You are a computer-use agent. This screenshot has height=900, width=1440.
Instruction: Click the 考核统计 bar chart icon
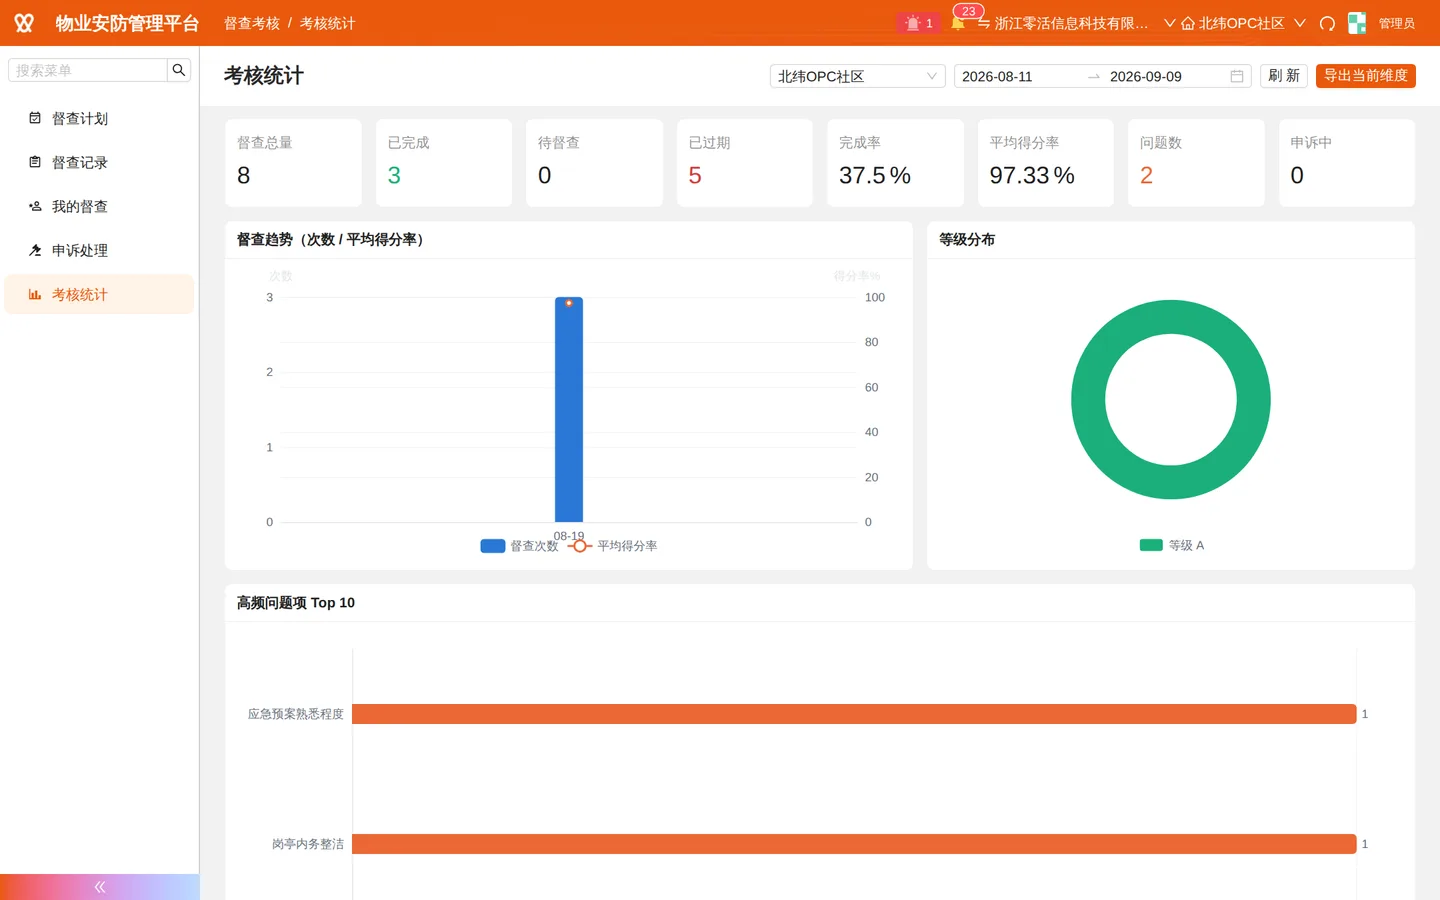[x=35, y=294]
